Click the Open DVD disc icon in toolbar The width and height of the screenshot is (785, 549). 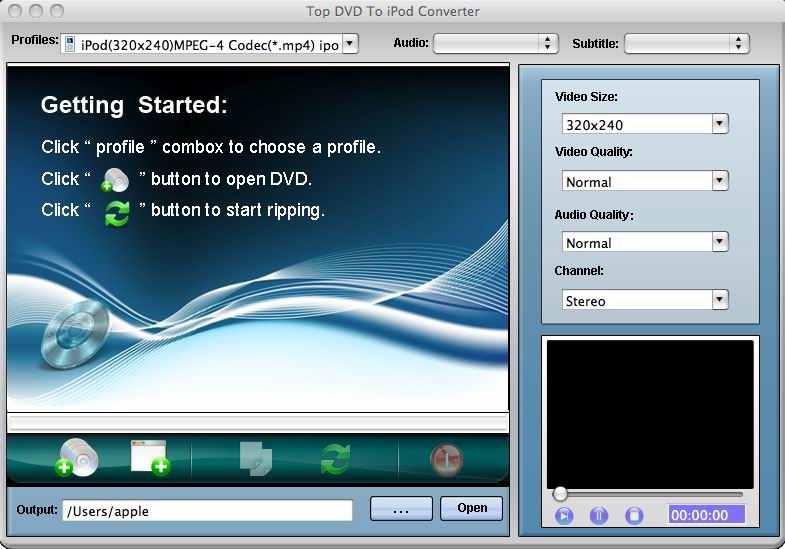click(x=77, y=457)
